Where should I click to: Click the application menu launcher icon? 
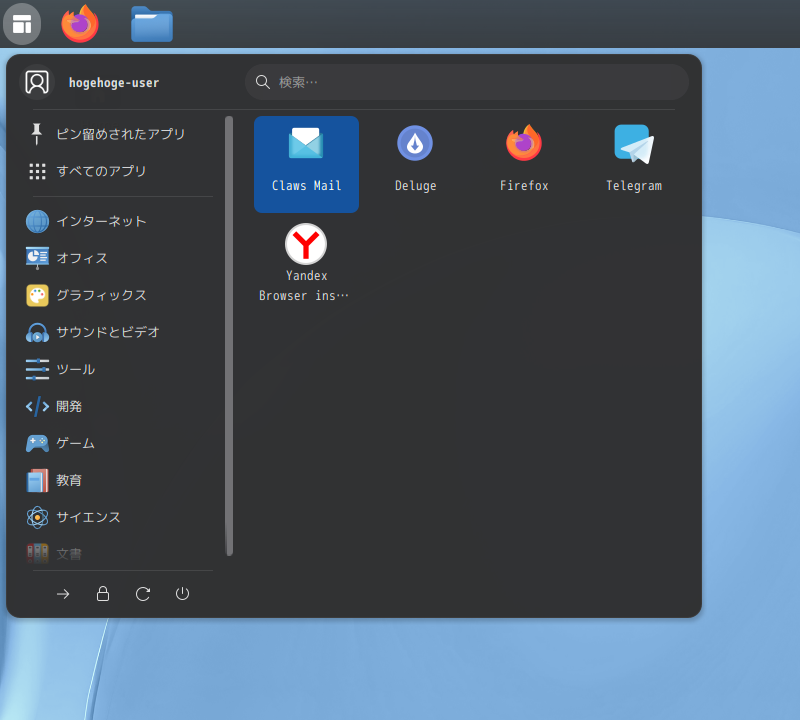click(21, 23)
